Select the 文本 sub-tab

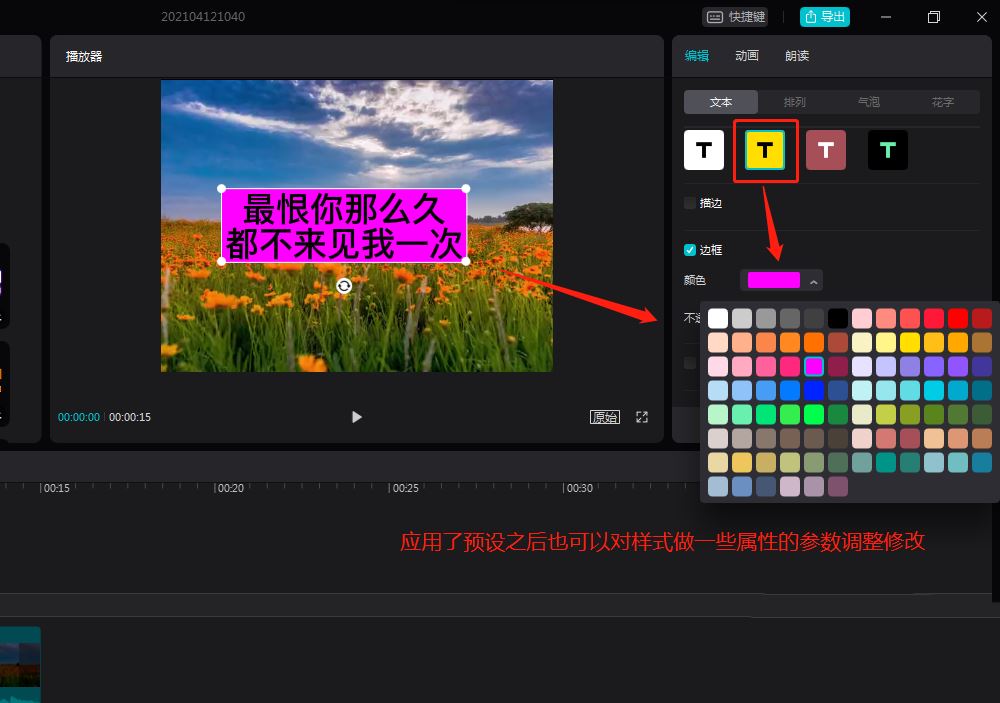pos(721,101)
